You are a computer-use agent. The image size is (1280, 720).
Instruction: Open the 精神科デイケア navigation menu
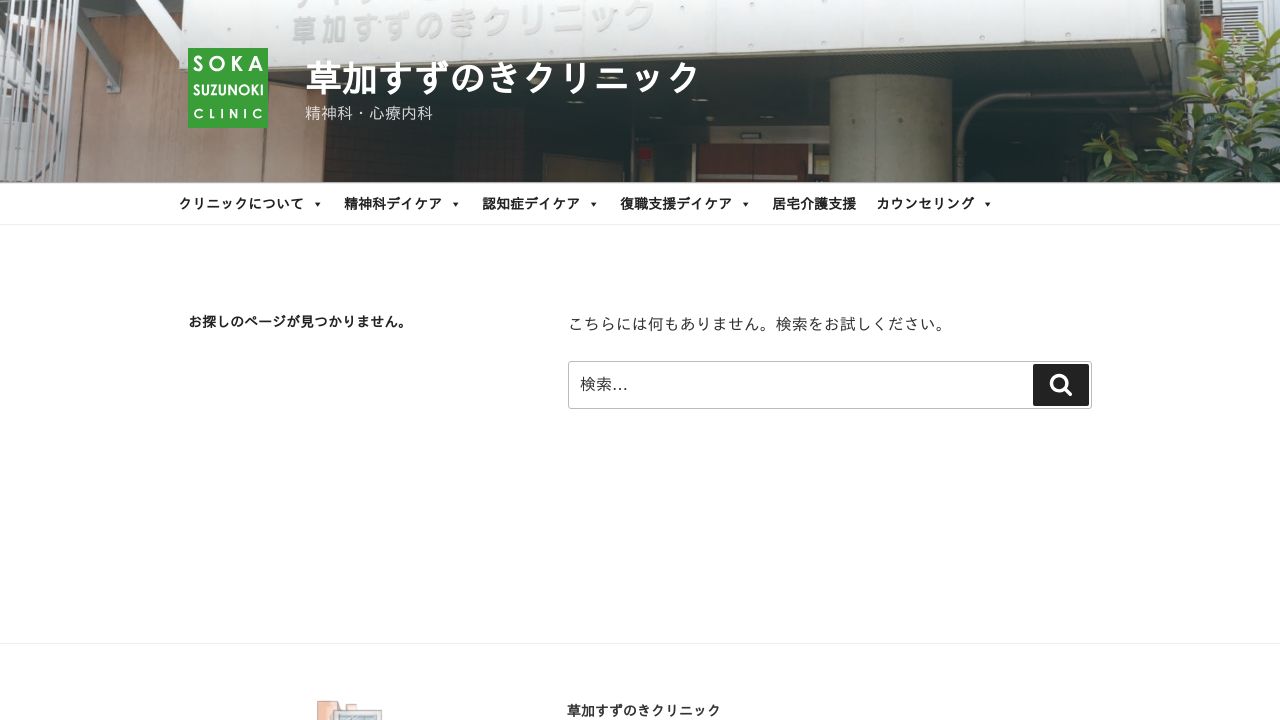390,203
